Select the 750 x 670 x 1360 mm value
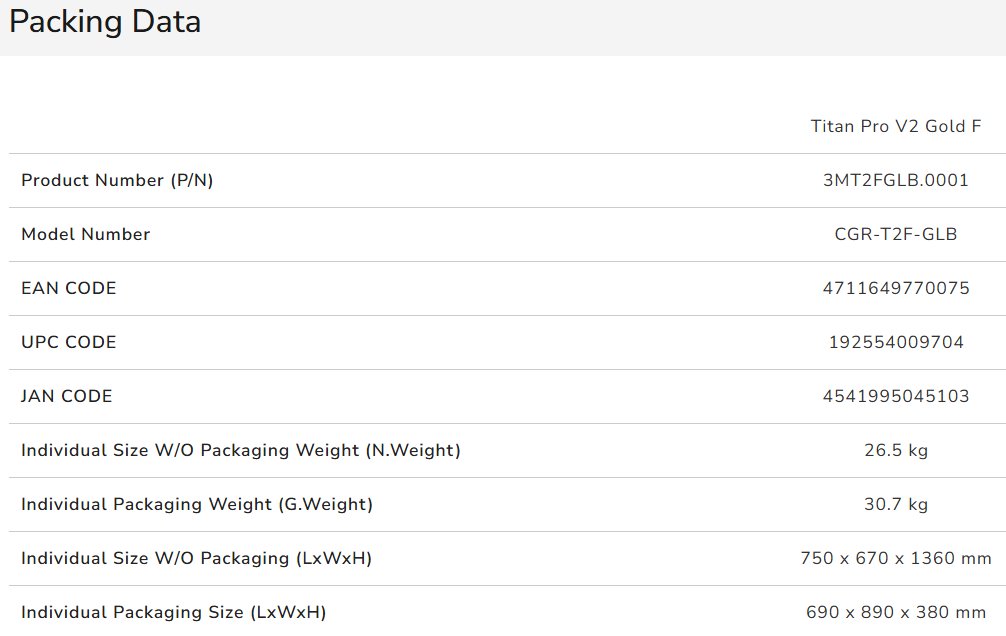Image resolution: width=1006 pixels, height=636 pixels. point(896,558)
